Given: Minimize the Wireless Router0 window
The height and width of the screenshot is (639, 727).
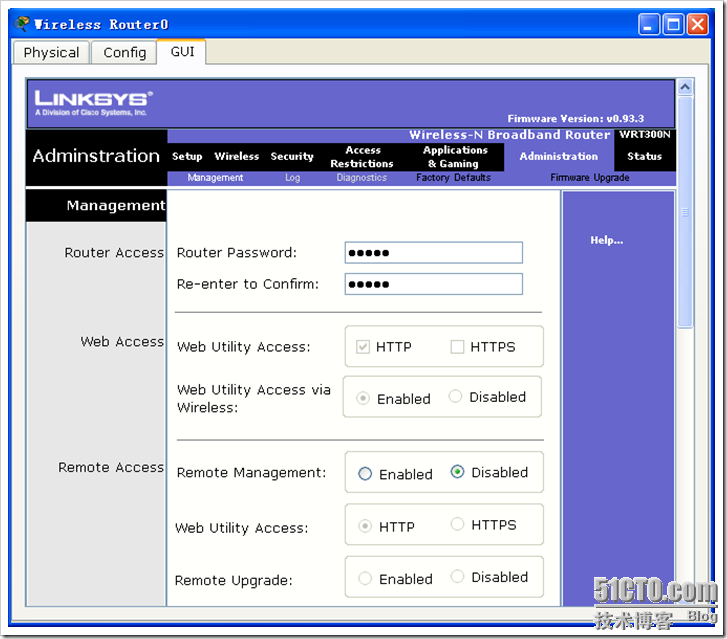Looking at the screenshot, I should coord(648,25).
